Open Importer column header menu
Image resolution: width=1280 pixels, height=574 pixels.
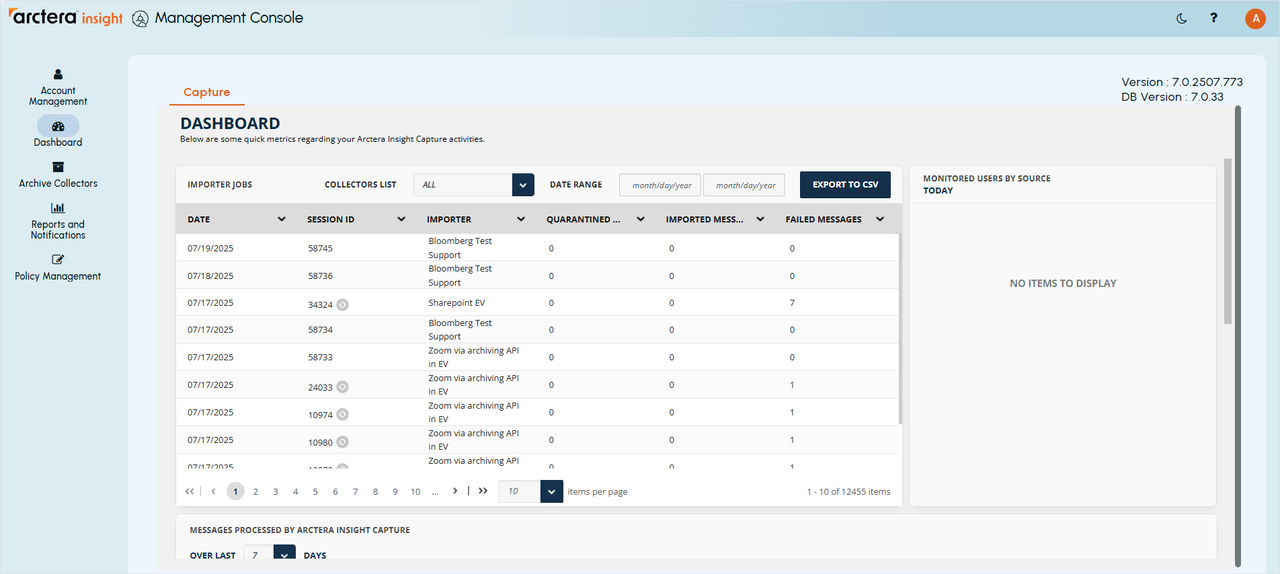(x=521, y=219)
